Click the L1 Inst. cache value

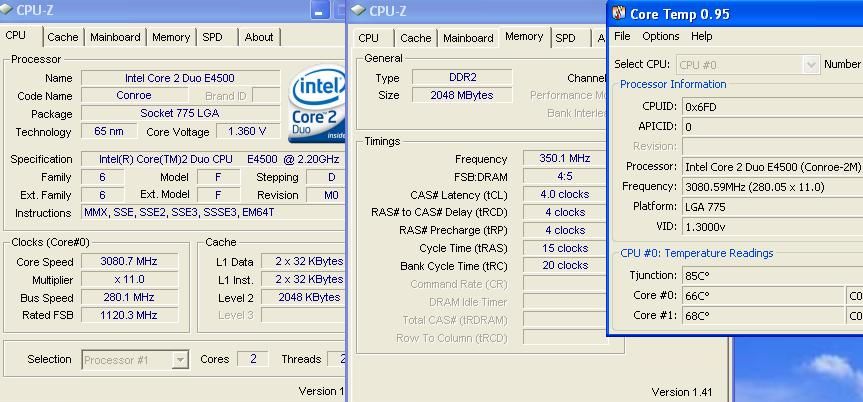(x=303, y=279)
